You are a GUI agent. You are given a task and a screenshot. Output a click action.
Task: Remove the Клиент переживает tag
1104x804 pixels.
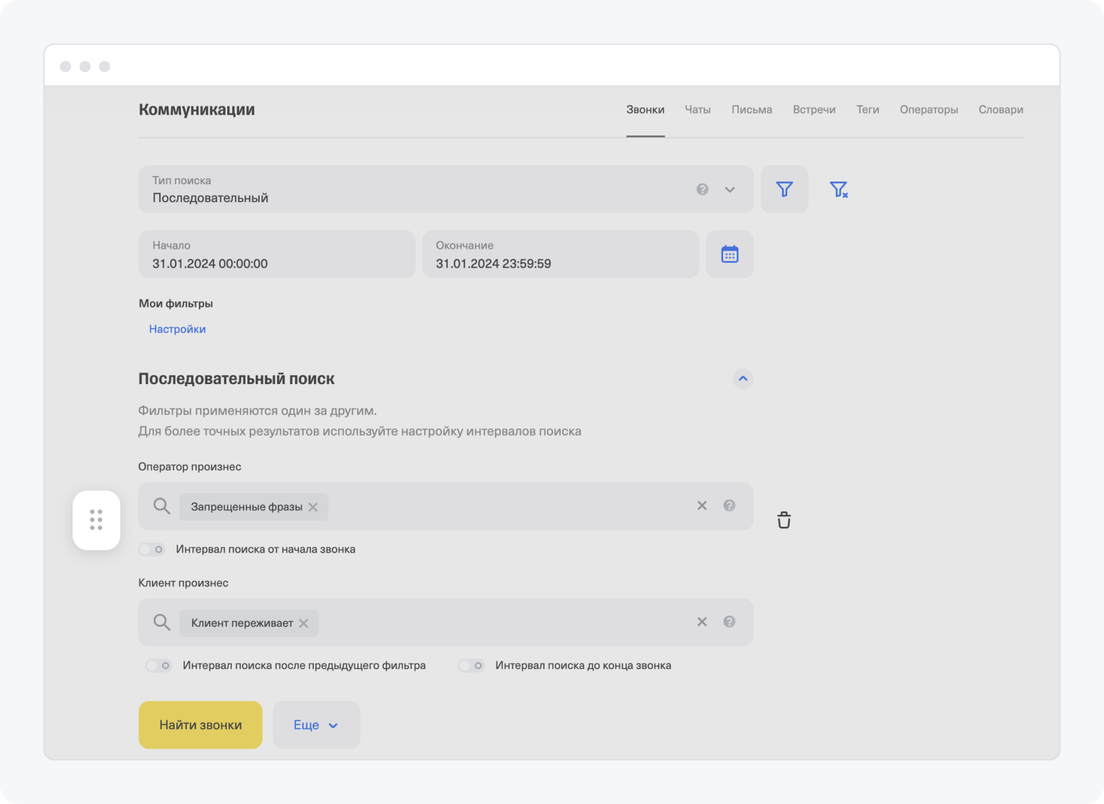[x=303, y=623]
